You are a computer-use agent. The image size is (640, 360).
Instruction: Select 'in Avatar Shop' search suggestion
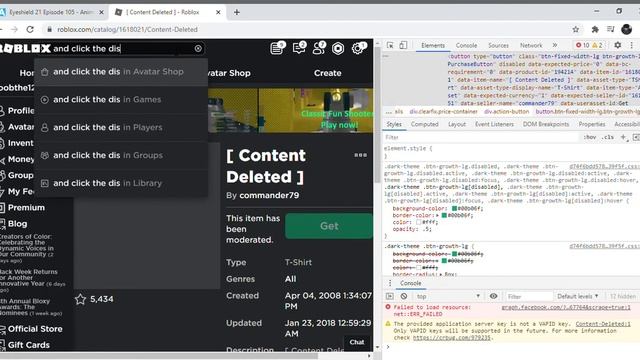[121, 72]
